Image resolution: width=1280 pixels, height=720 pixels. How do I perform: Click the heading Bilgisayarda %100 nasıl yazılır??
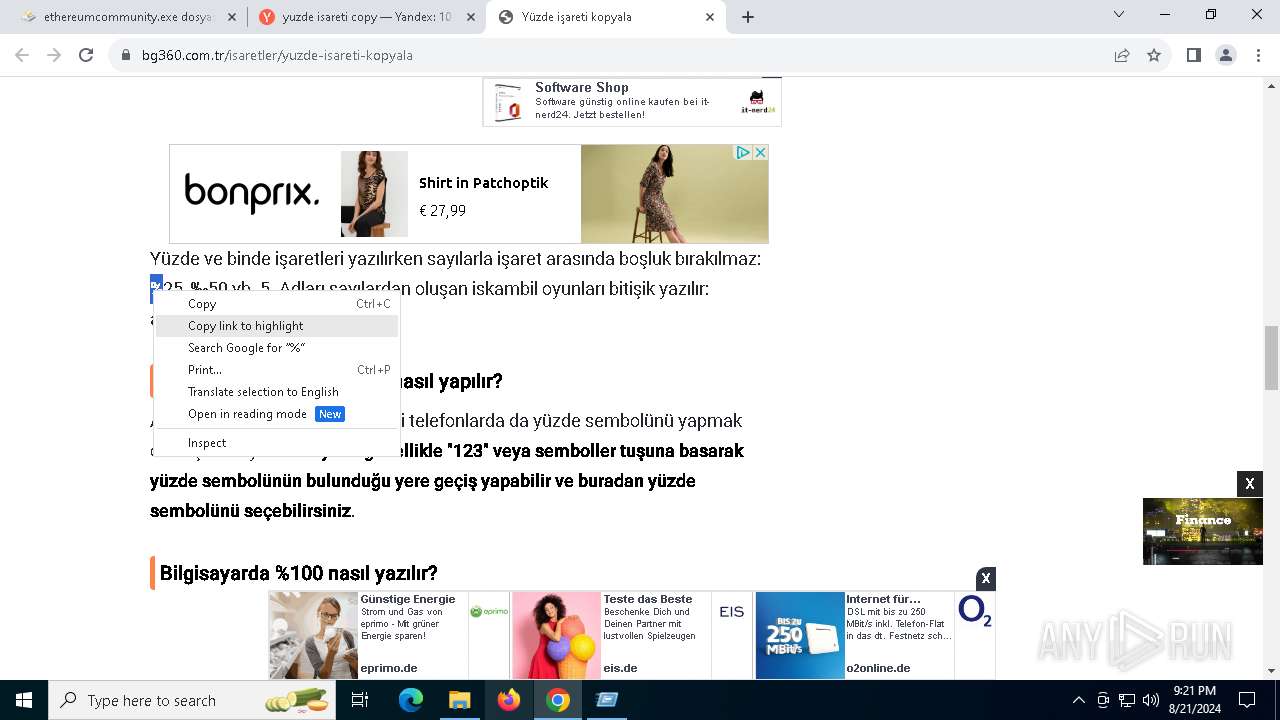tap(298, 573)
